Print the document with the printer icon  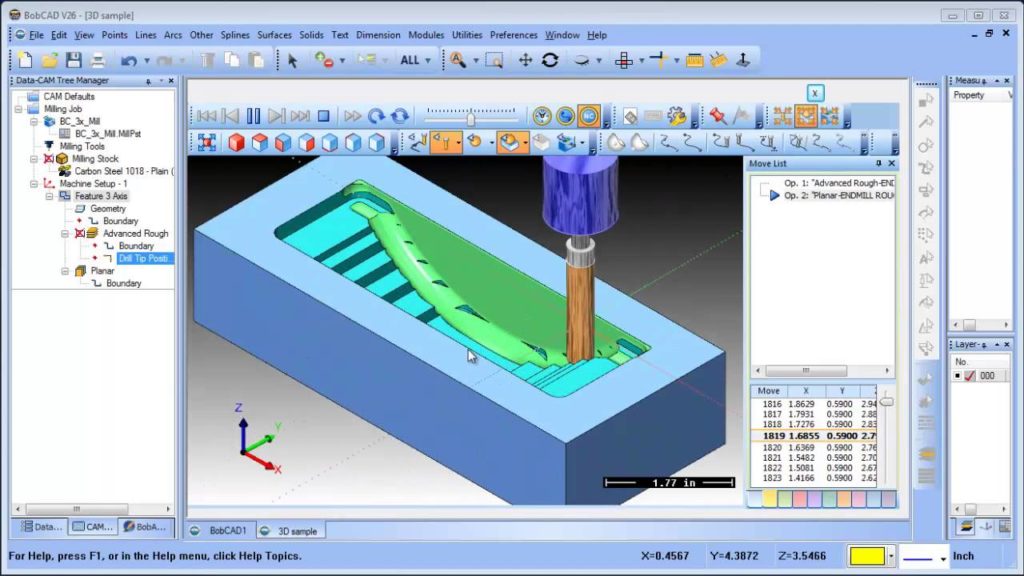(x=97, y=60)
